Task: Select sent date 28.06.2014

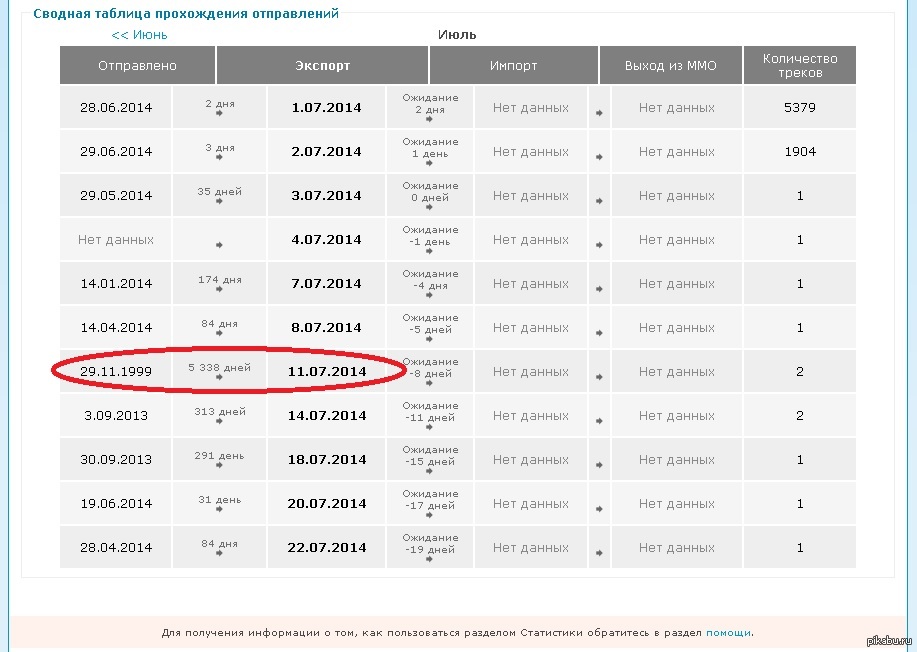Action: tap(116, 108)
